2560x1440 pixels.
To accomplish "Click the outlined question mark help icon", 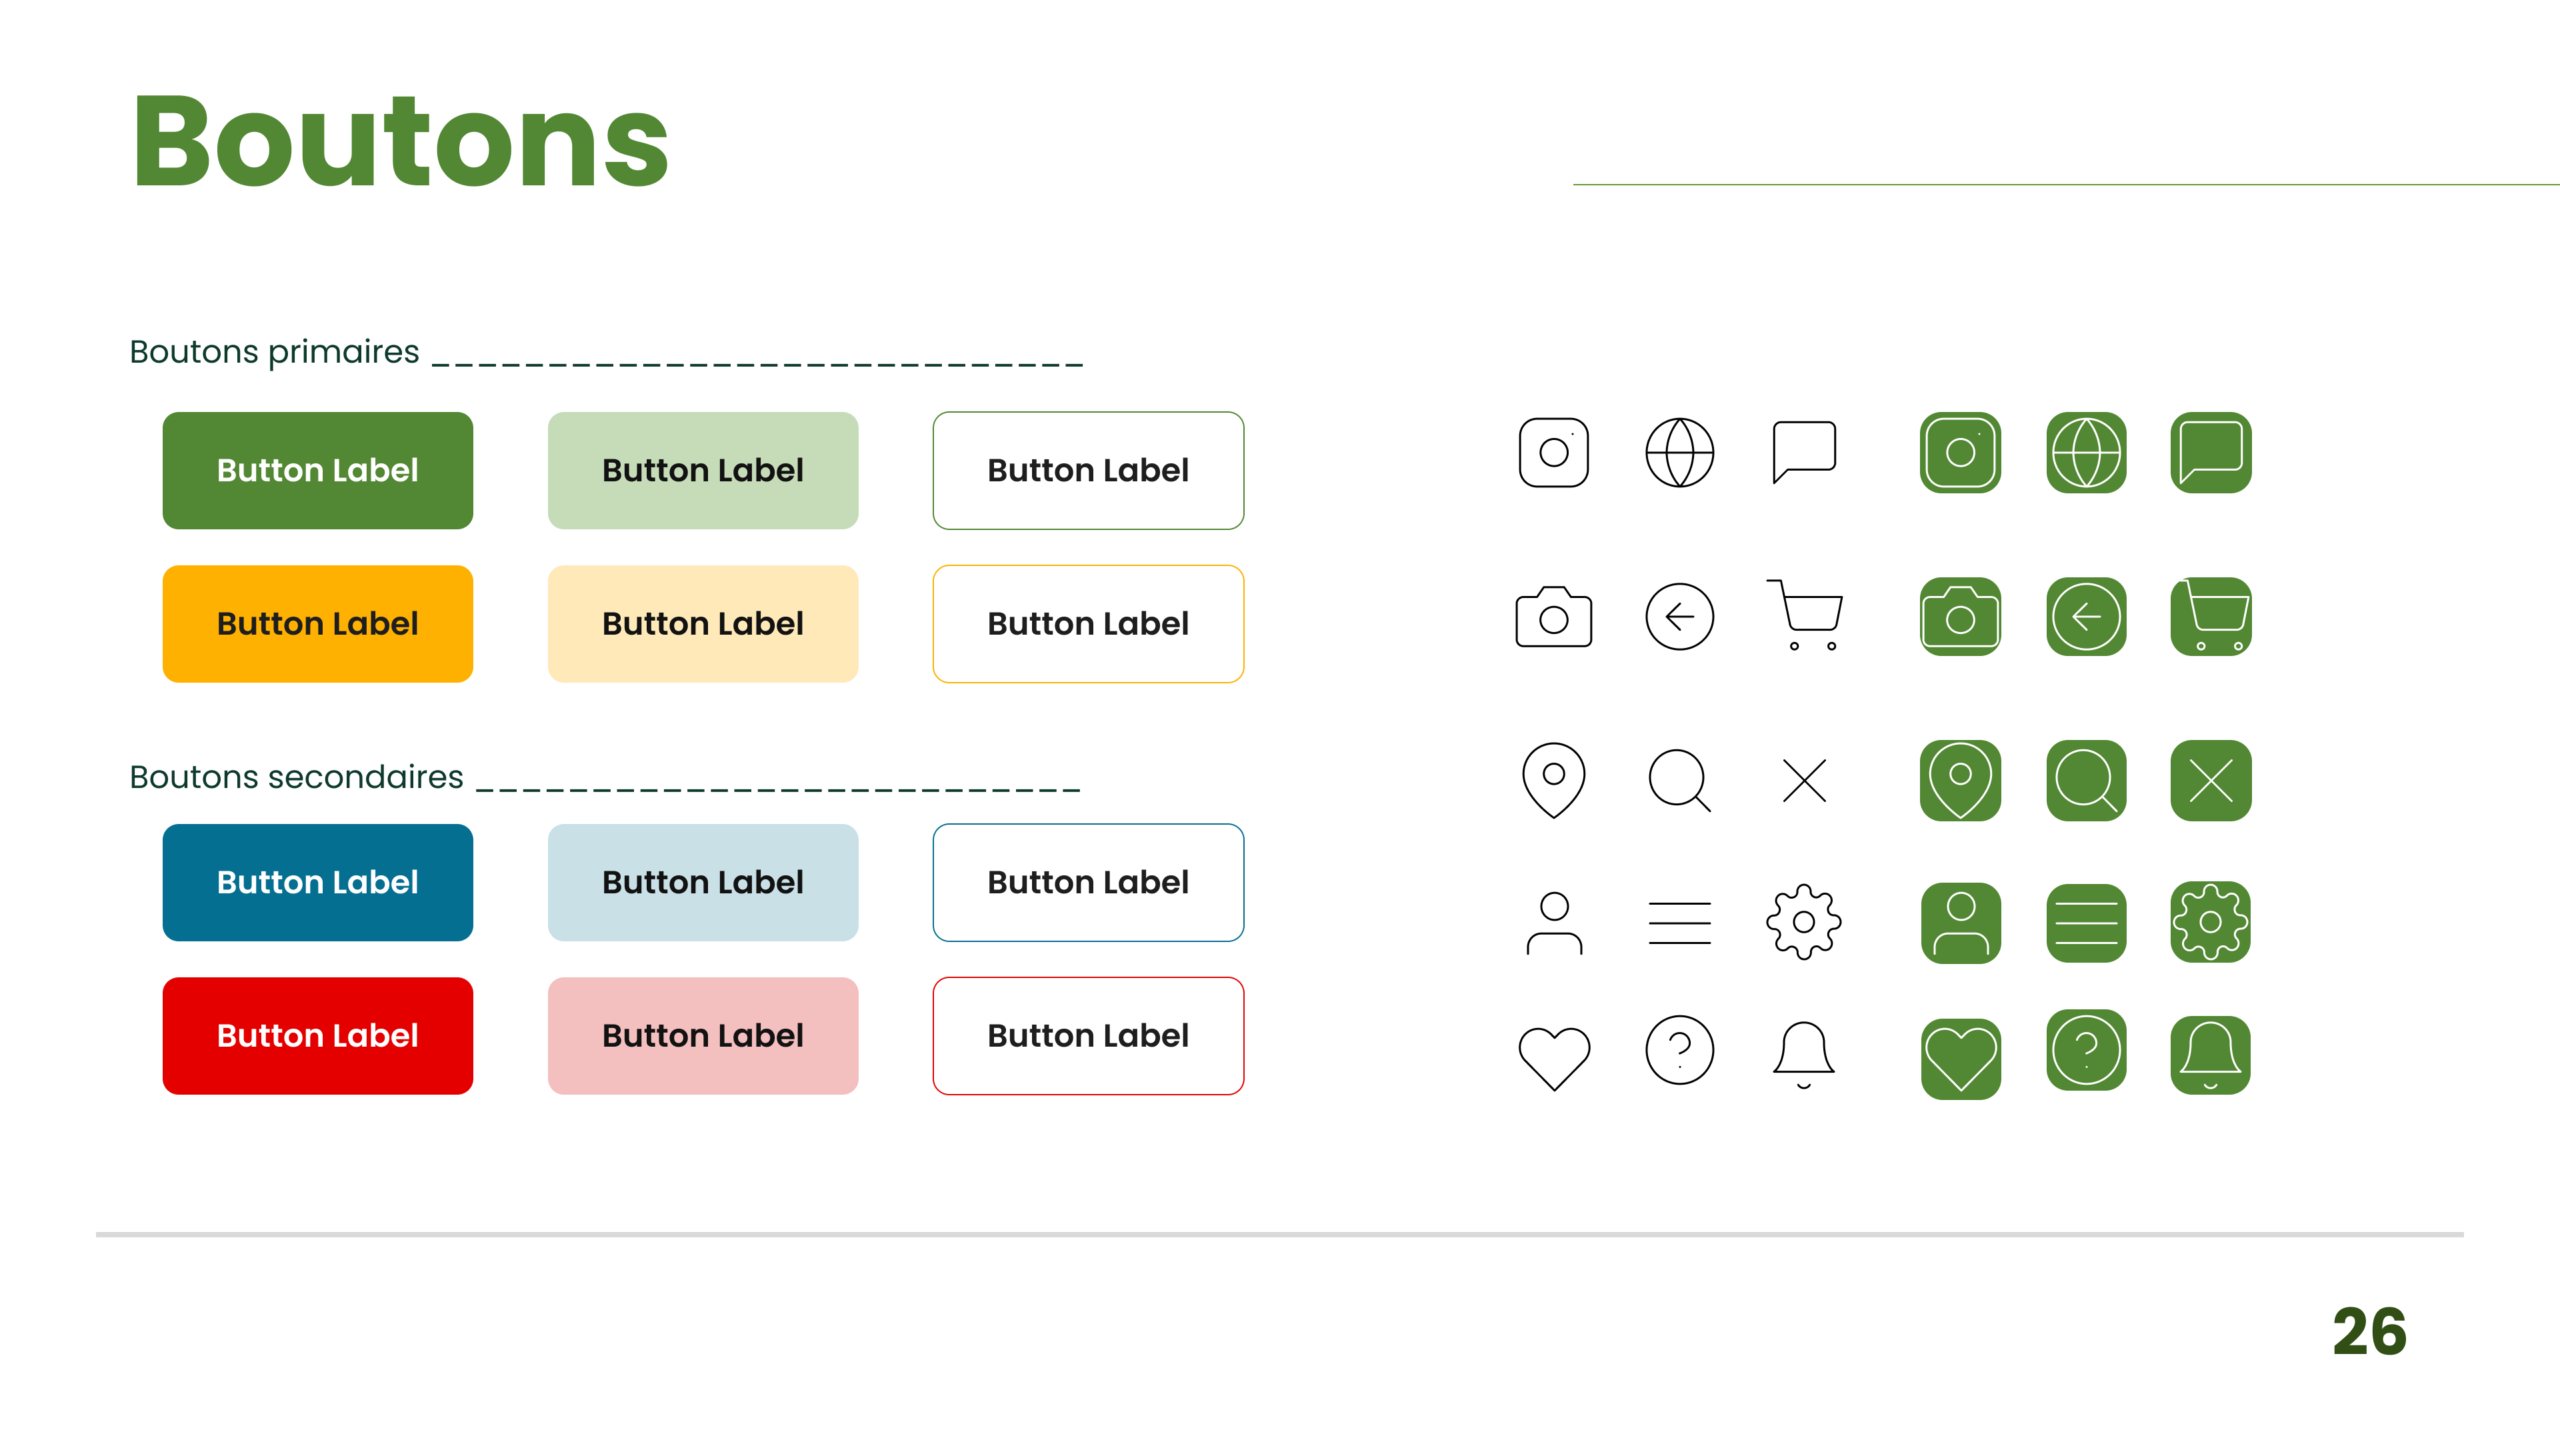I will 1679,1050.
